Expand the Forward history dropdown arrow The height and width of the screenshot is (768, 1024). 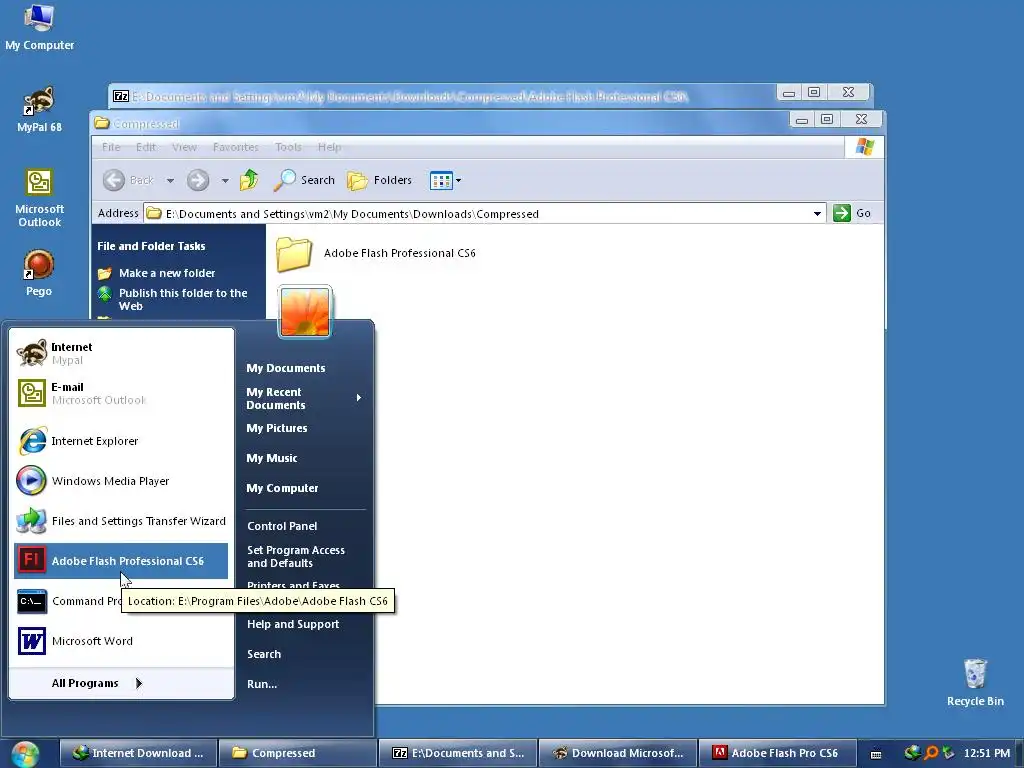coord(225,181)
